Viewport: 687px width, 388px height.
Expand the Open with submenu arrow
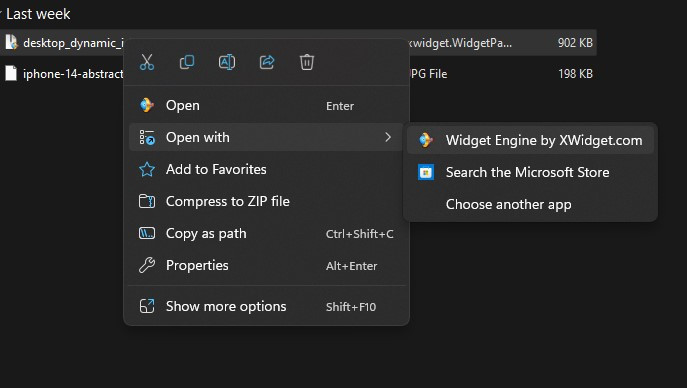coord(388,138)
